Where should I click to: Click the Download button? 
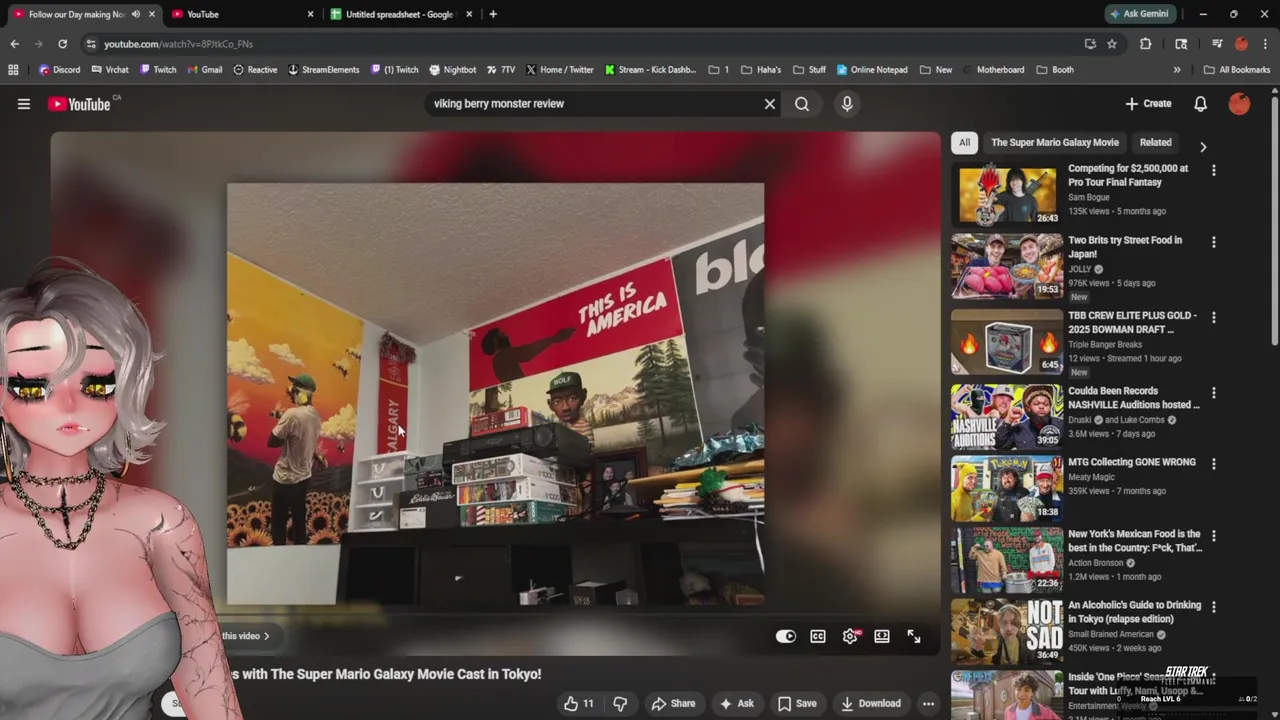click(870, 704)
